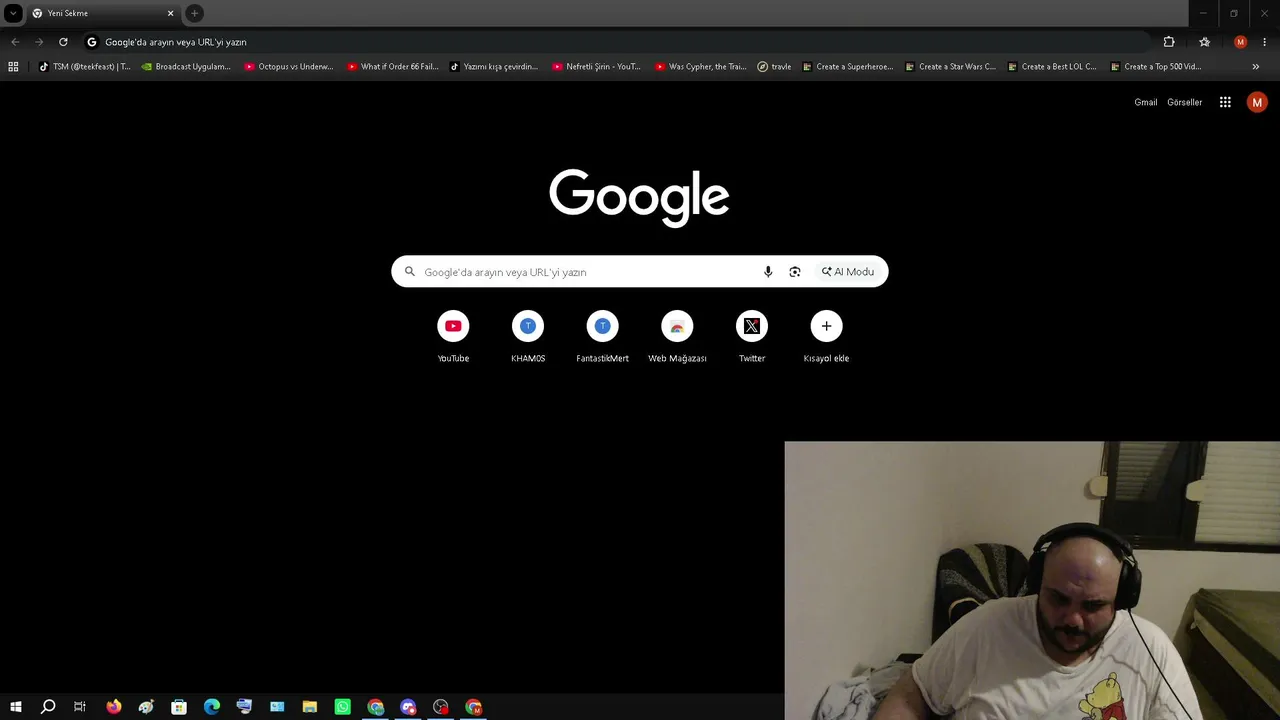Viewport: 1280px width, 720px height.
Task: Launch Firefox from the taskbar
Action: [114, 707]
